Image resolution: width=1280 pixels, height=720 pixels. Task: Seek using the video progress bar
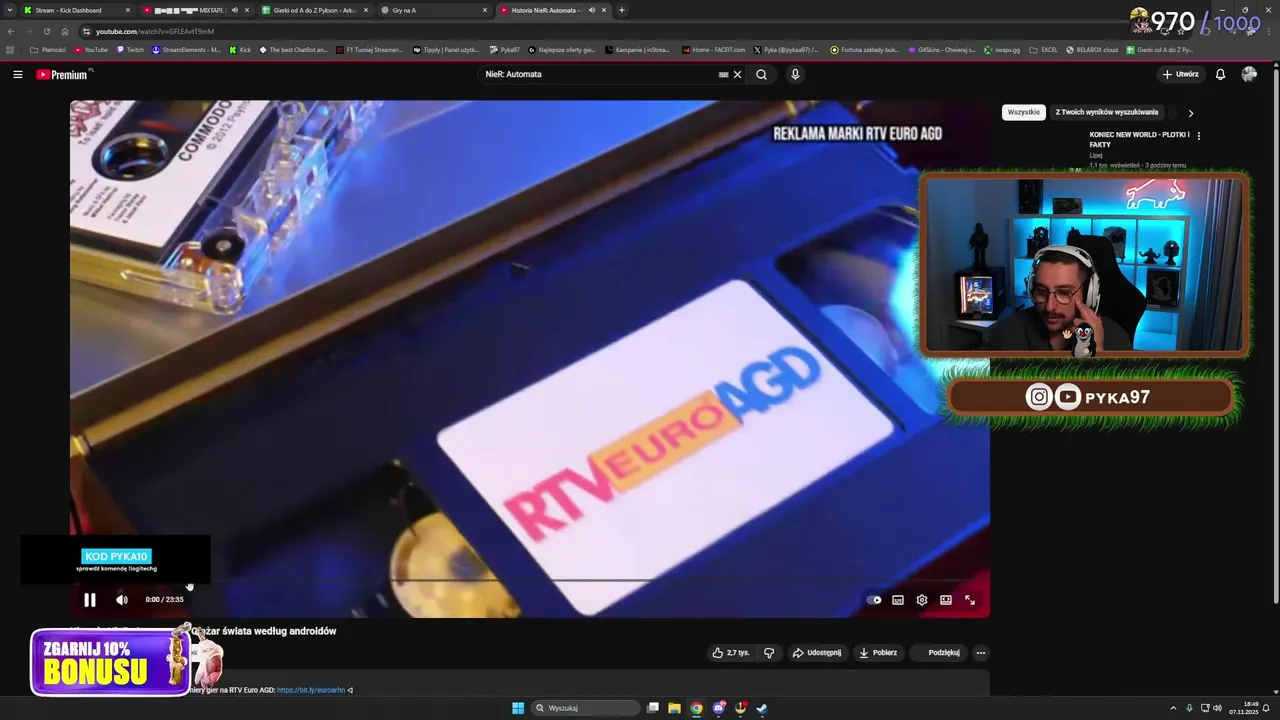click(x=530, y=580)
